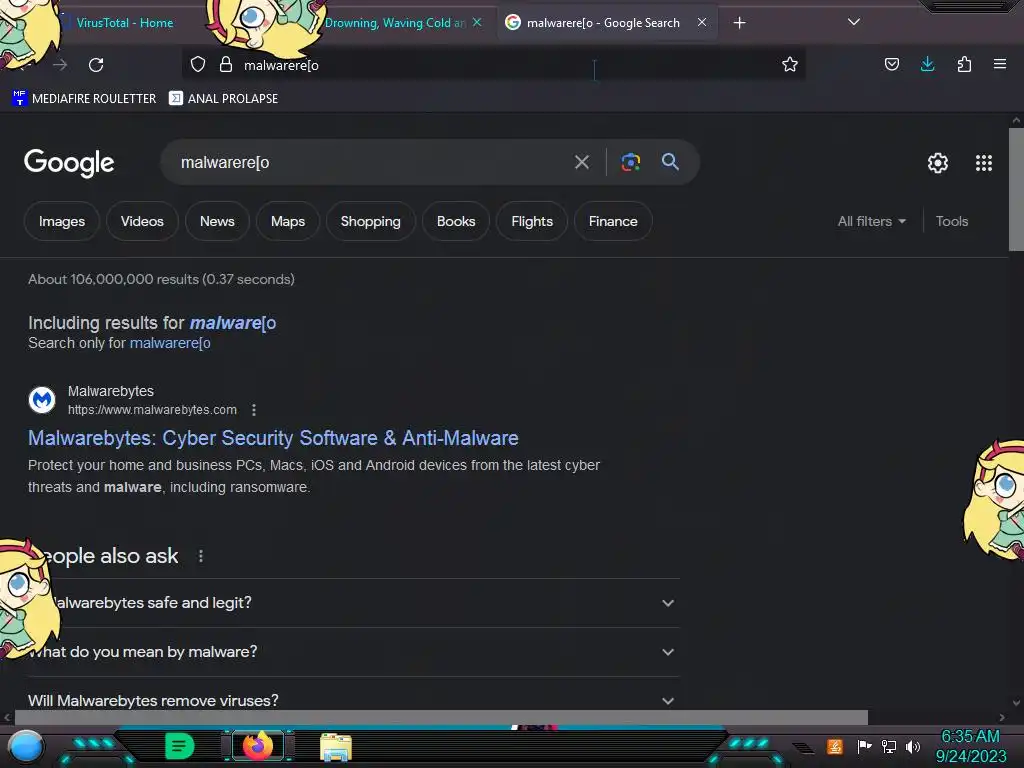This screenshot has height=768, width=1024.
Task: Open the Action Center flag icon
Action: pyautogui.click(x=864, y=746)
